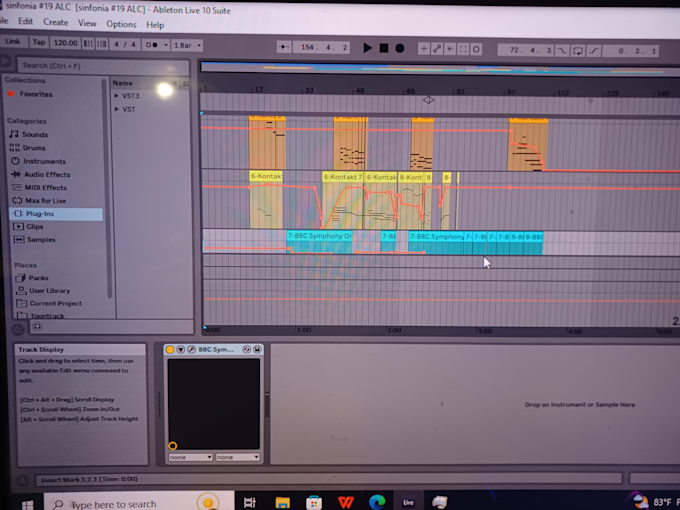Open User Library under Places
This screenshot has width=680, height=510.
pyautogui.click(x=49, y=291)
